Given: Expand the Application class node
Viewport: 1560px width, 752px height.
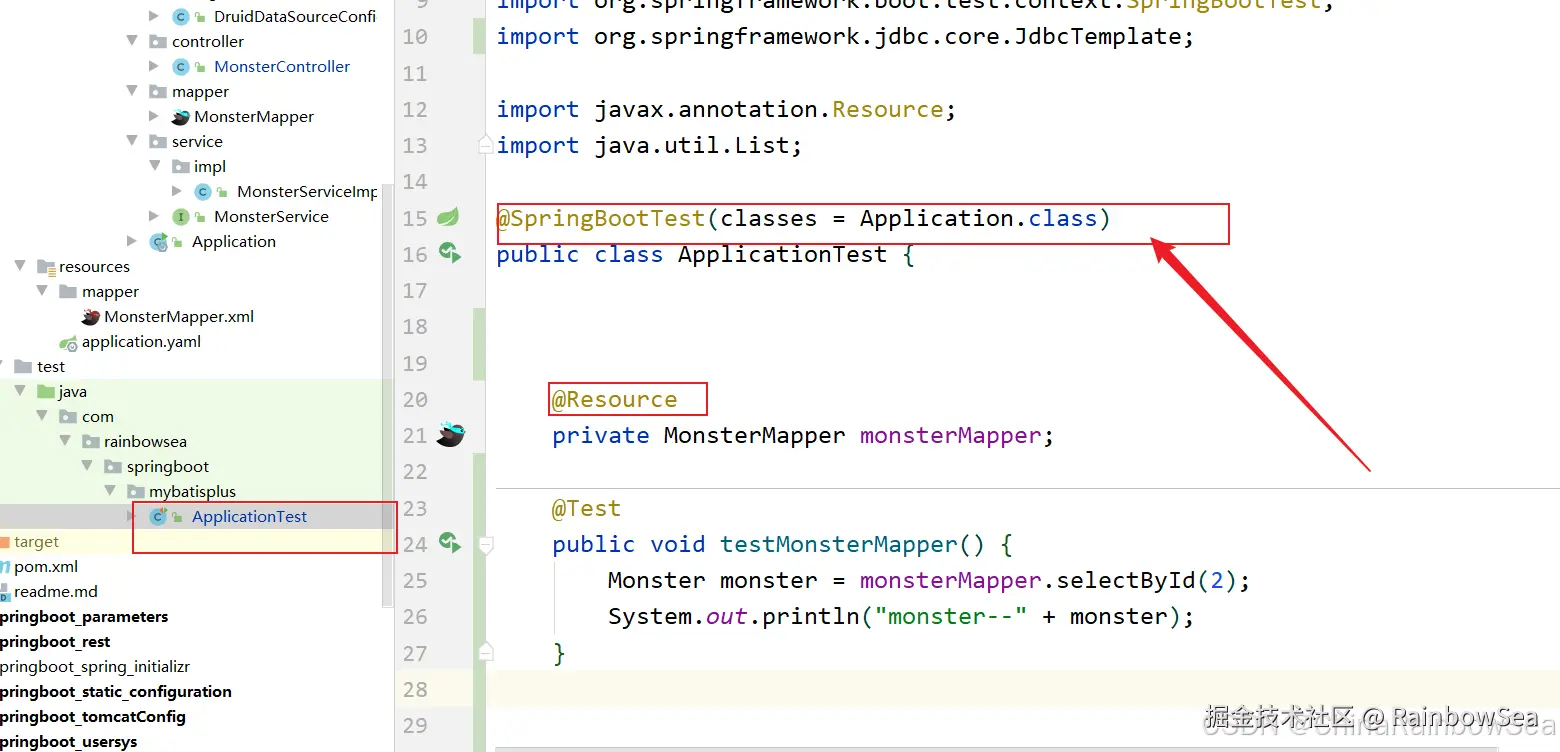Looking at the screenshot, I should point(132,241).
